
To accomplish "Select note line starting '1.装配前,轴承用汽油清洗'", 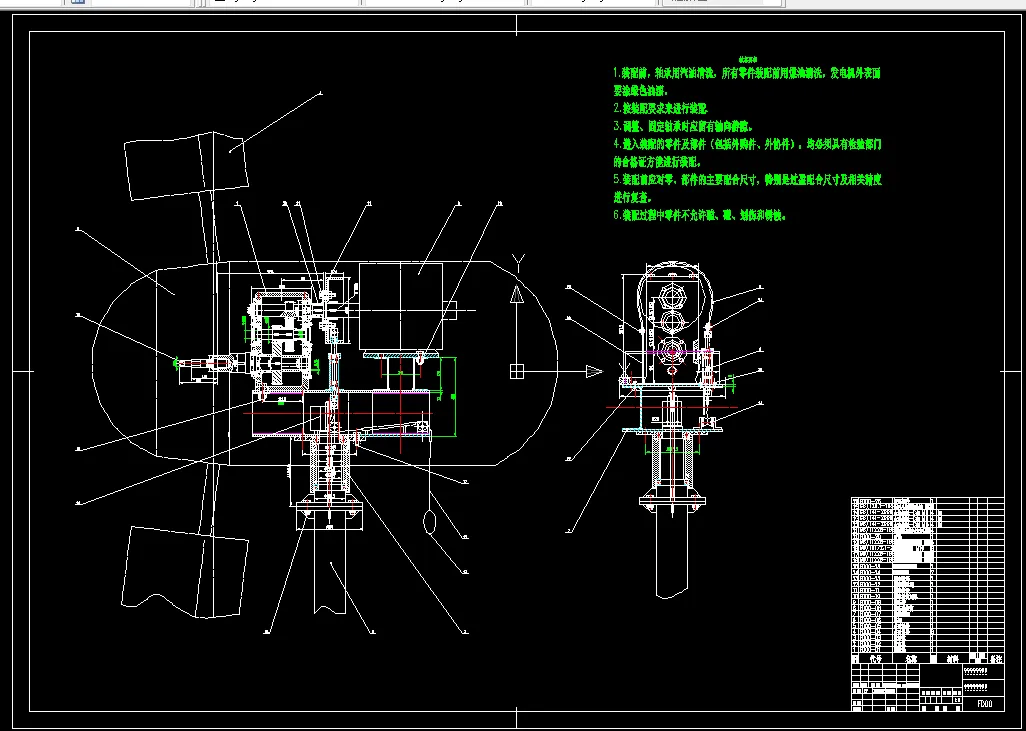I will [x=747, y=73].
